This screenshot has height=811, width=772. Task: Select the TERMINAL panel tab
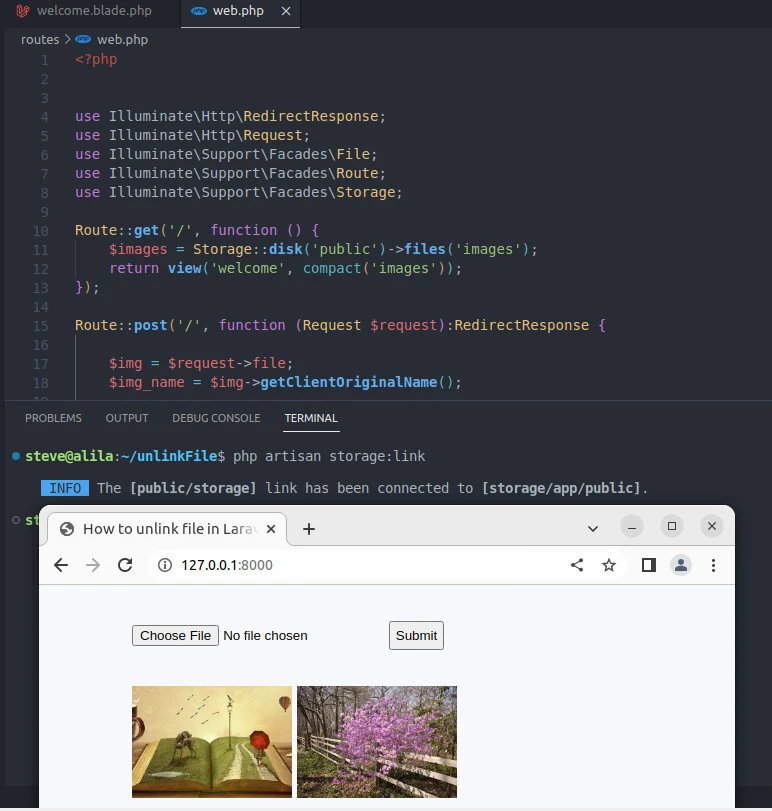coord(311,418)
